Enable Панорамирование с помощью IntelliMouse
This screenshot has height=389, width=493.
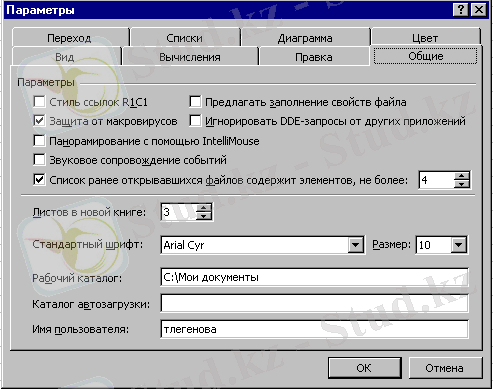coord(39,141)
